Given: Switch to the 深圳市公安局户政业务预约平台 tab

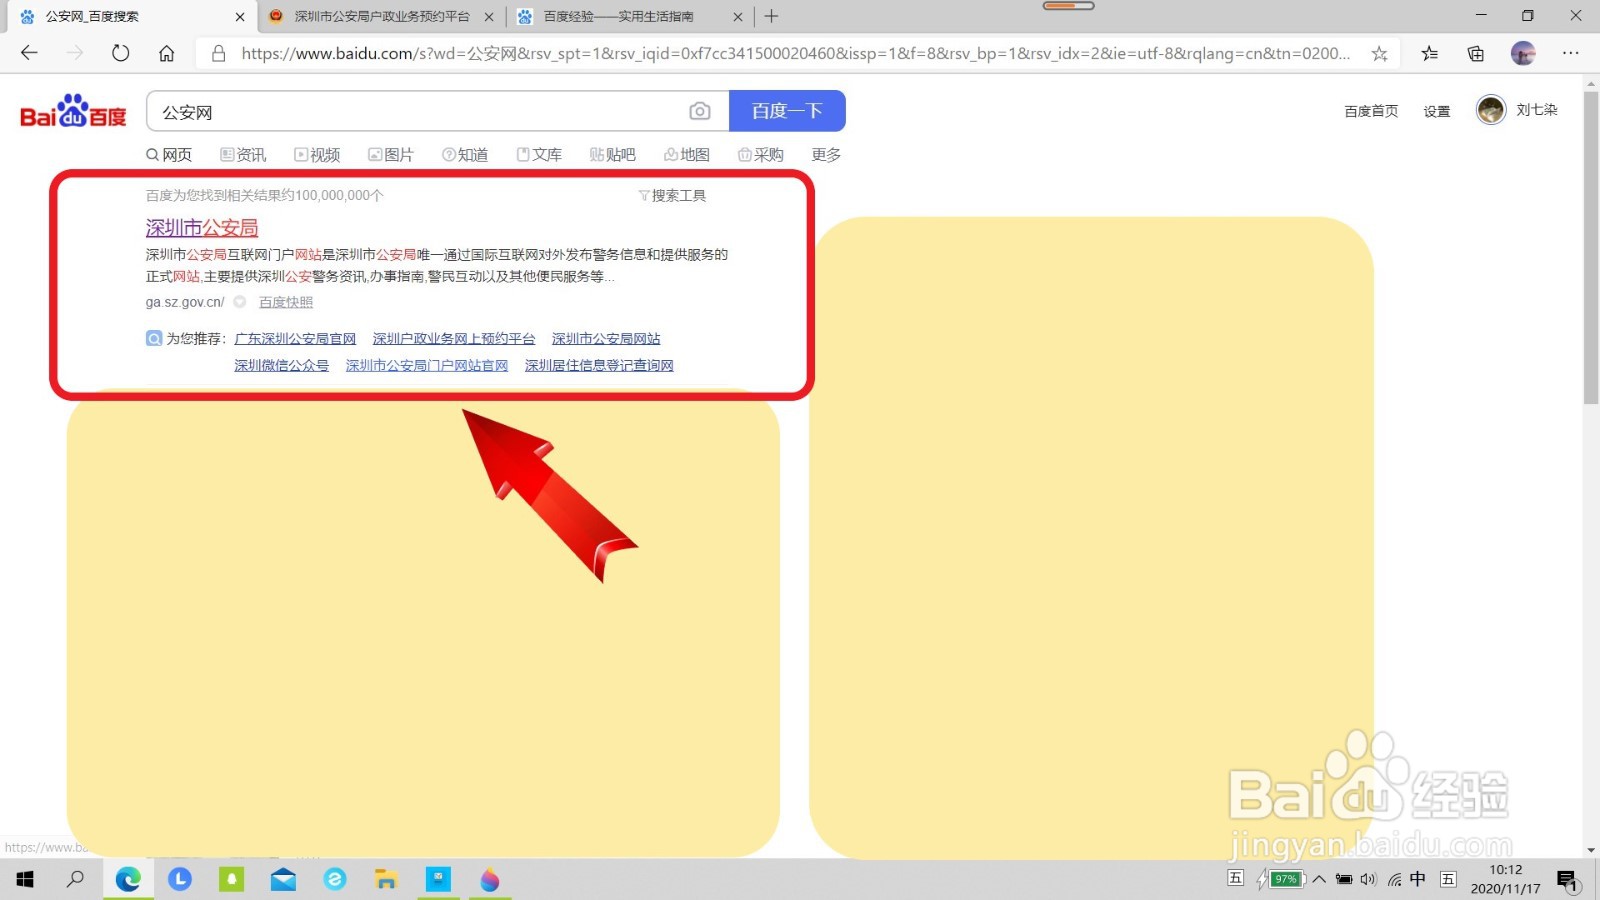Looking at the screenshot, I should pyautogui.click(x=382, y=16).
